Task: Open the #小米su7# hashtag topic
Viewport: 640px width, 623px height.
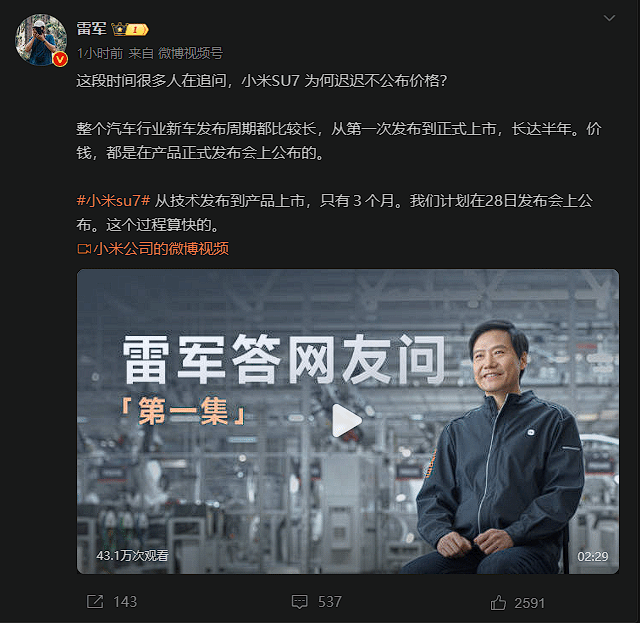Action: [113, 201]
